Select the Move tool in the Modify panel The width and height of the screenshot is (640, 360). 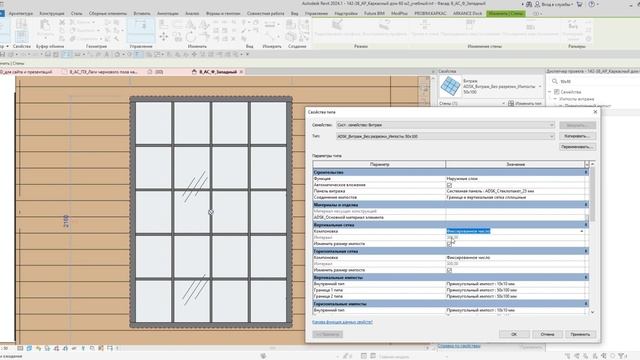click(x=164, y=37)
